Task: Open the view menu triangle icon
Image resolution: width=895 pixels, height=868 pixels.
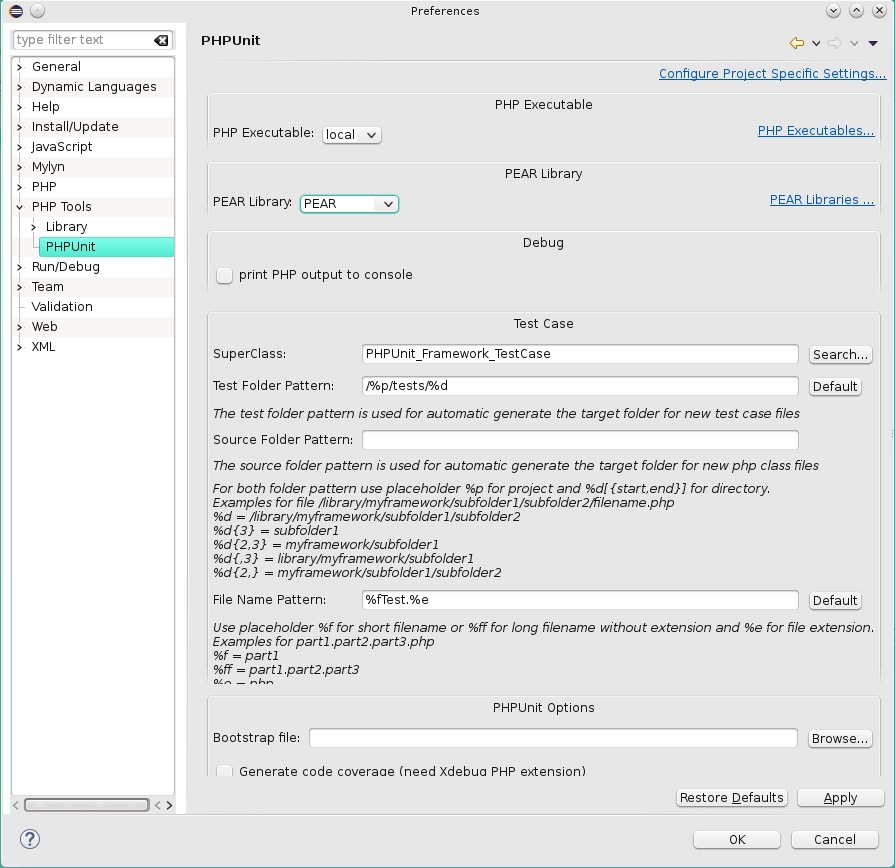Action: point(873,43)
